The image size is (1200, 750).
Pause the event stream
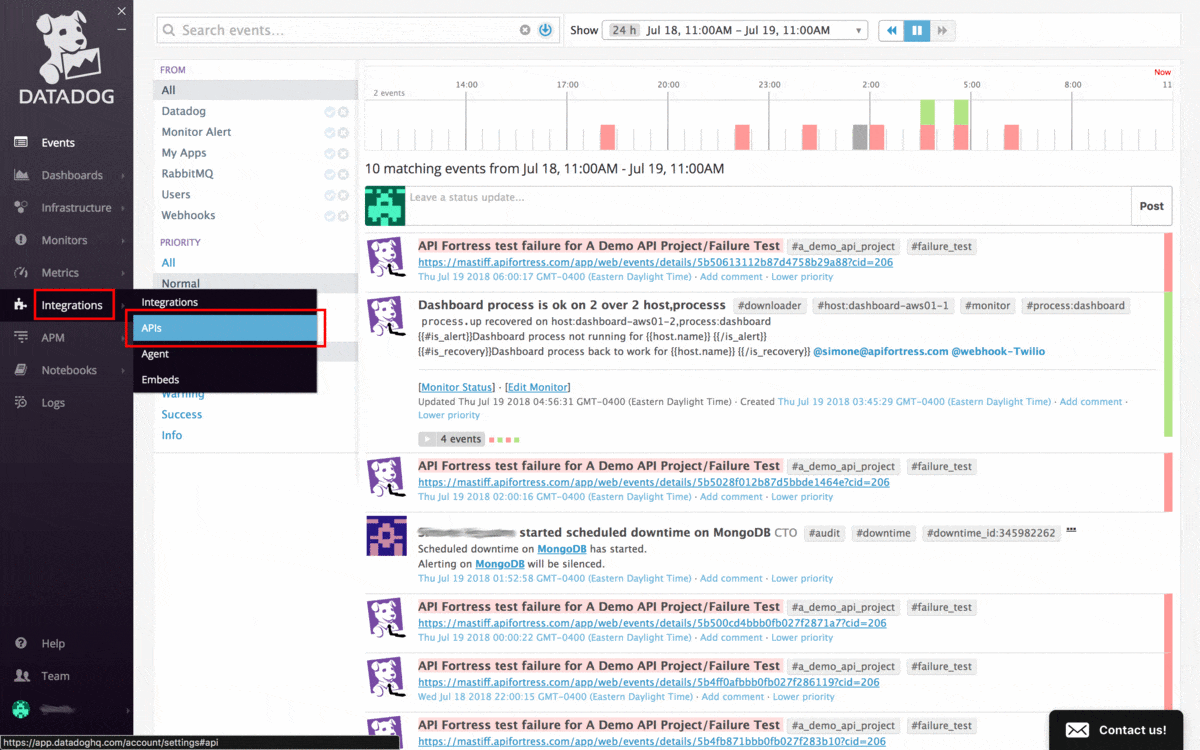tap(917, 31)
